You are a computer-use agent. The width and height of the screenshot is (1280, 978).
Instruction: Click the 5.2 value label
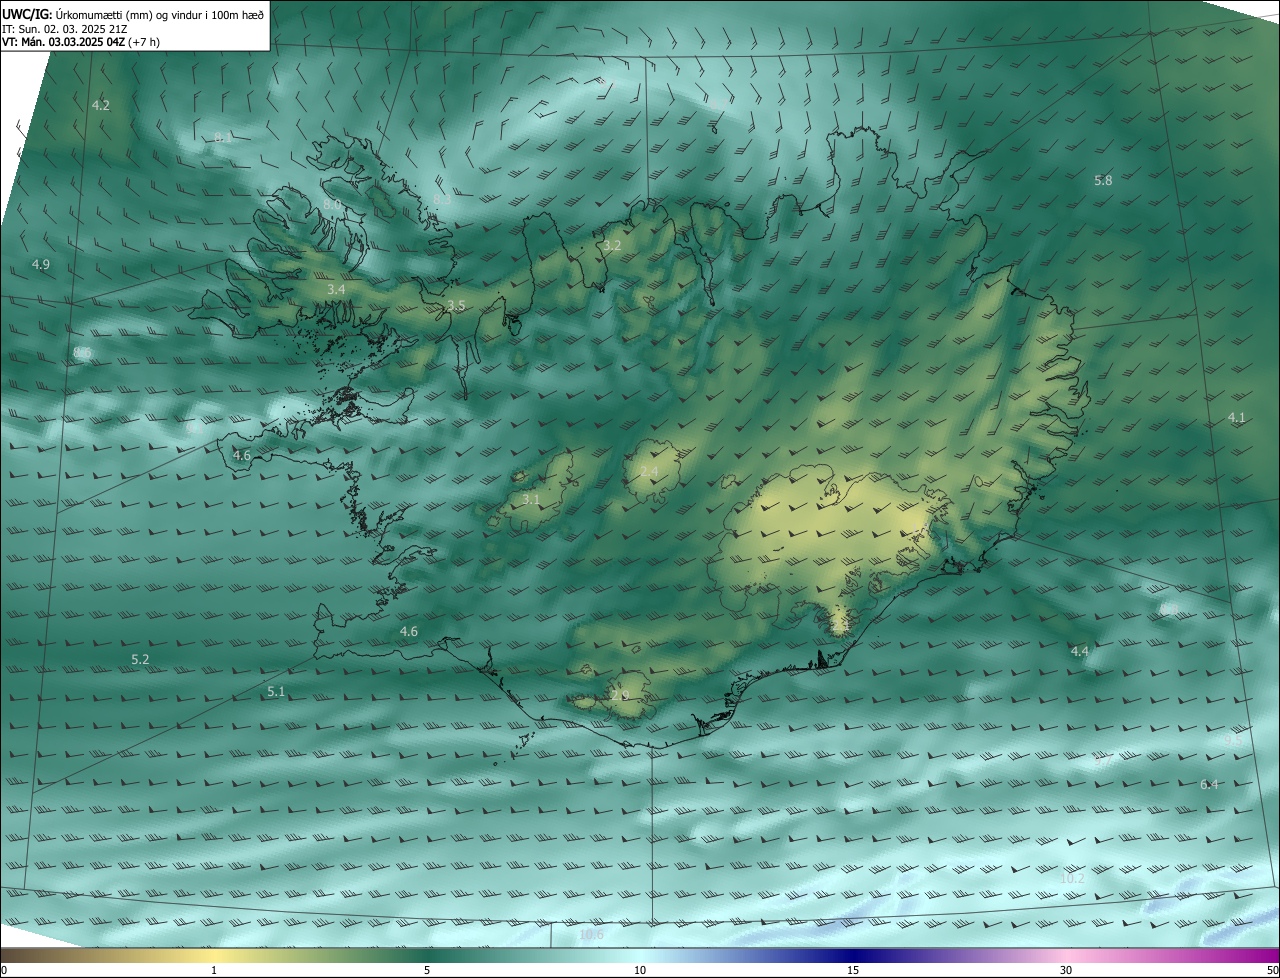140,659
